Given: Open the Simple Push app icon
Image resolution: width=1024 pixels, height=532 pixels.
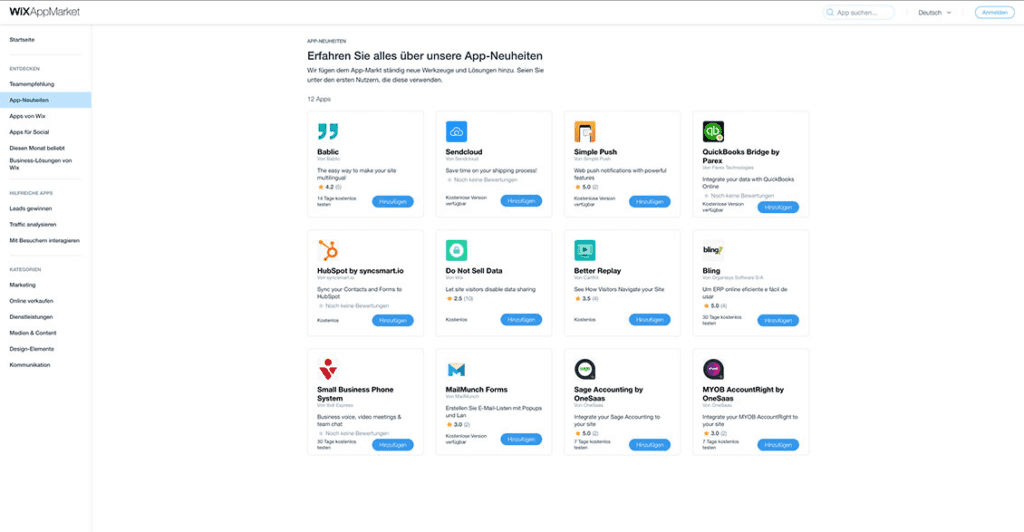Looking at the screenshot, I should 584,131.
